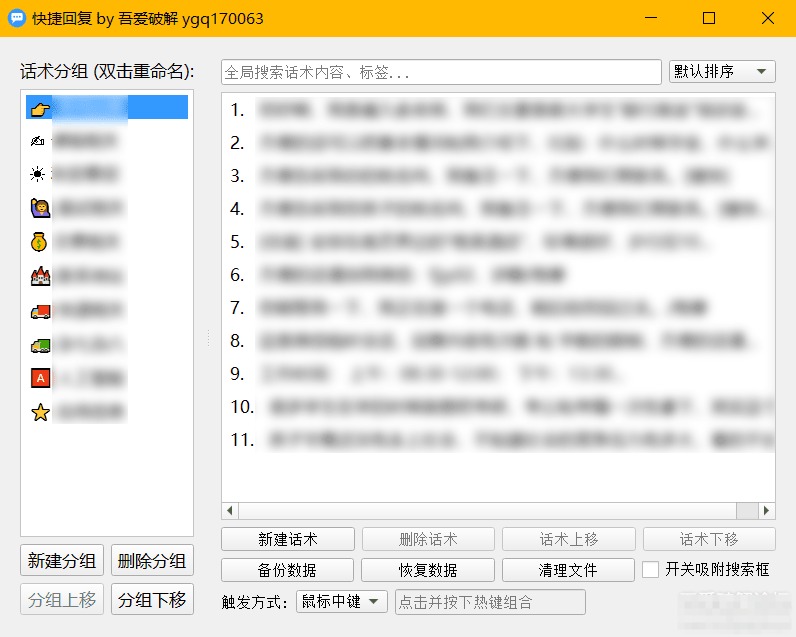Focus the global search 全局搜索话术内容 field
Viewport: 796px width, 637px height.
tap(441, 72)
